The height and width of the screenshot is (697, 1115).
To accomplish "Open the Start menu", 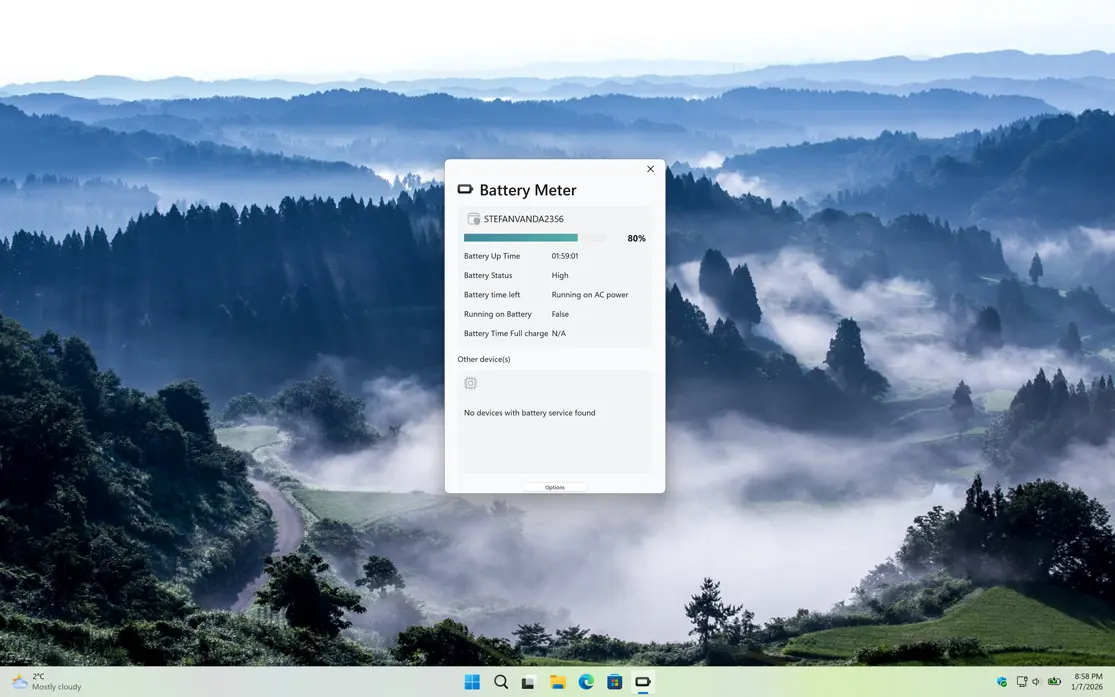I will click(471, 681).
